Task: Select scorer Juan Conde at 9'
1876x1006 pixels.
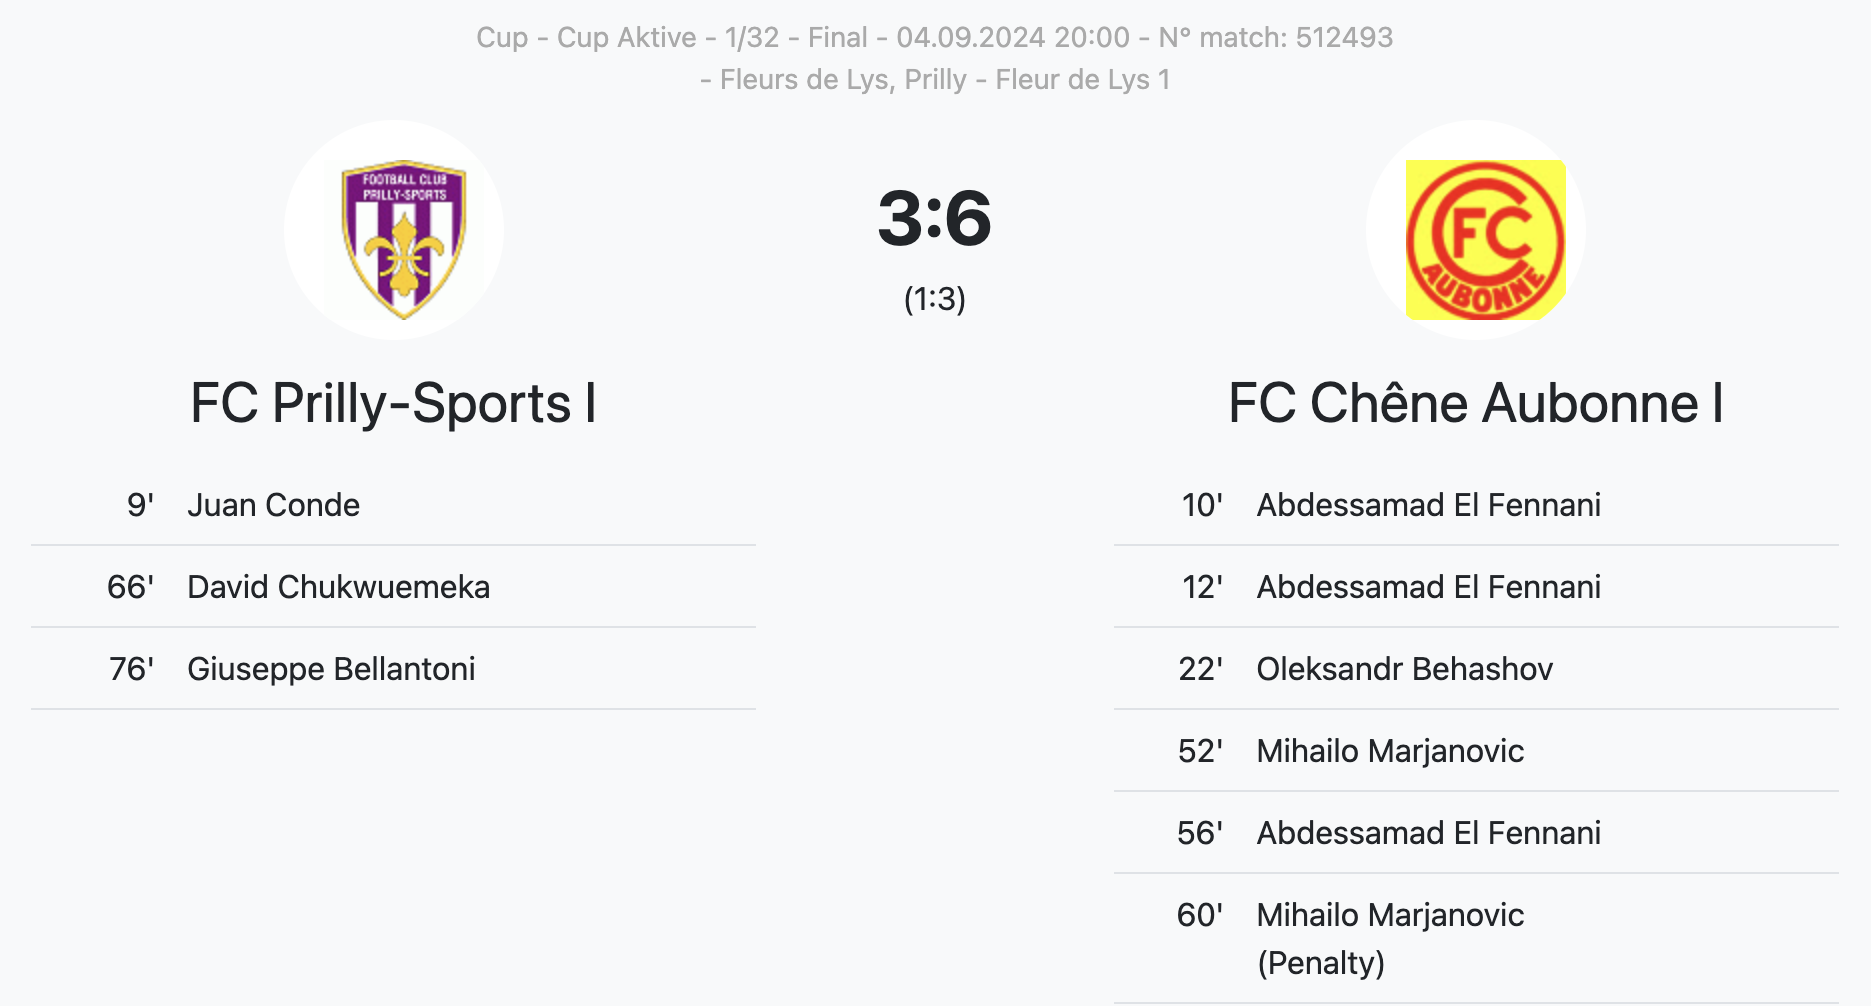Action: (273, 505)
